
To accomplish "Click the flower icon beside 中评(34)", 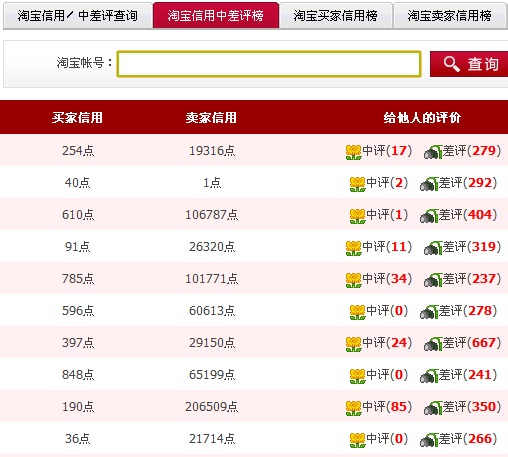I will coord(353,280).
